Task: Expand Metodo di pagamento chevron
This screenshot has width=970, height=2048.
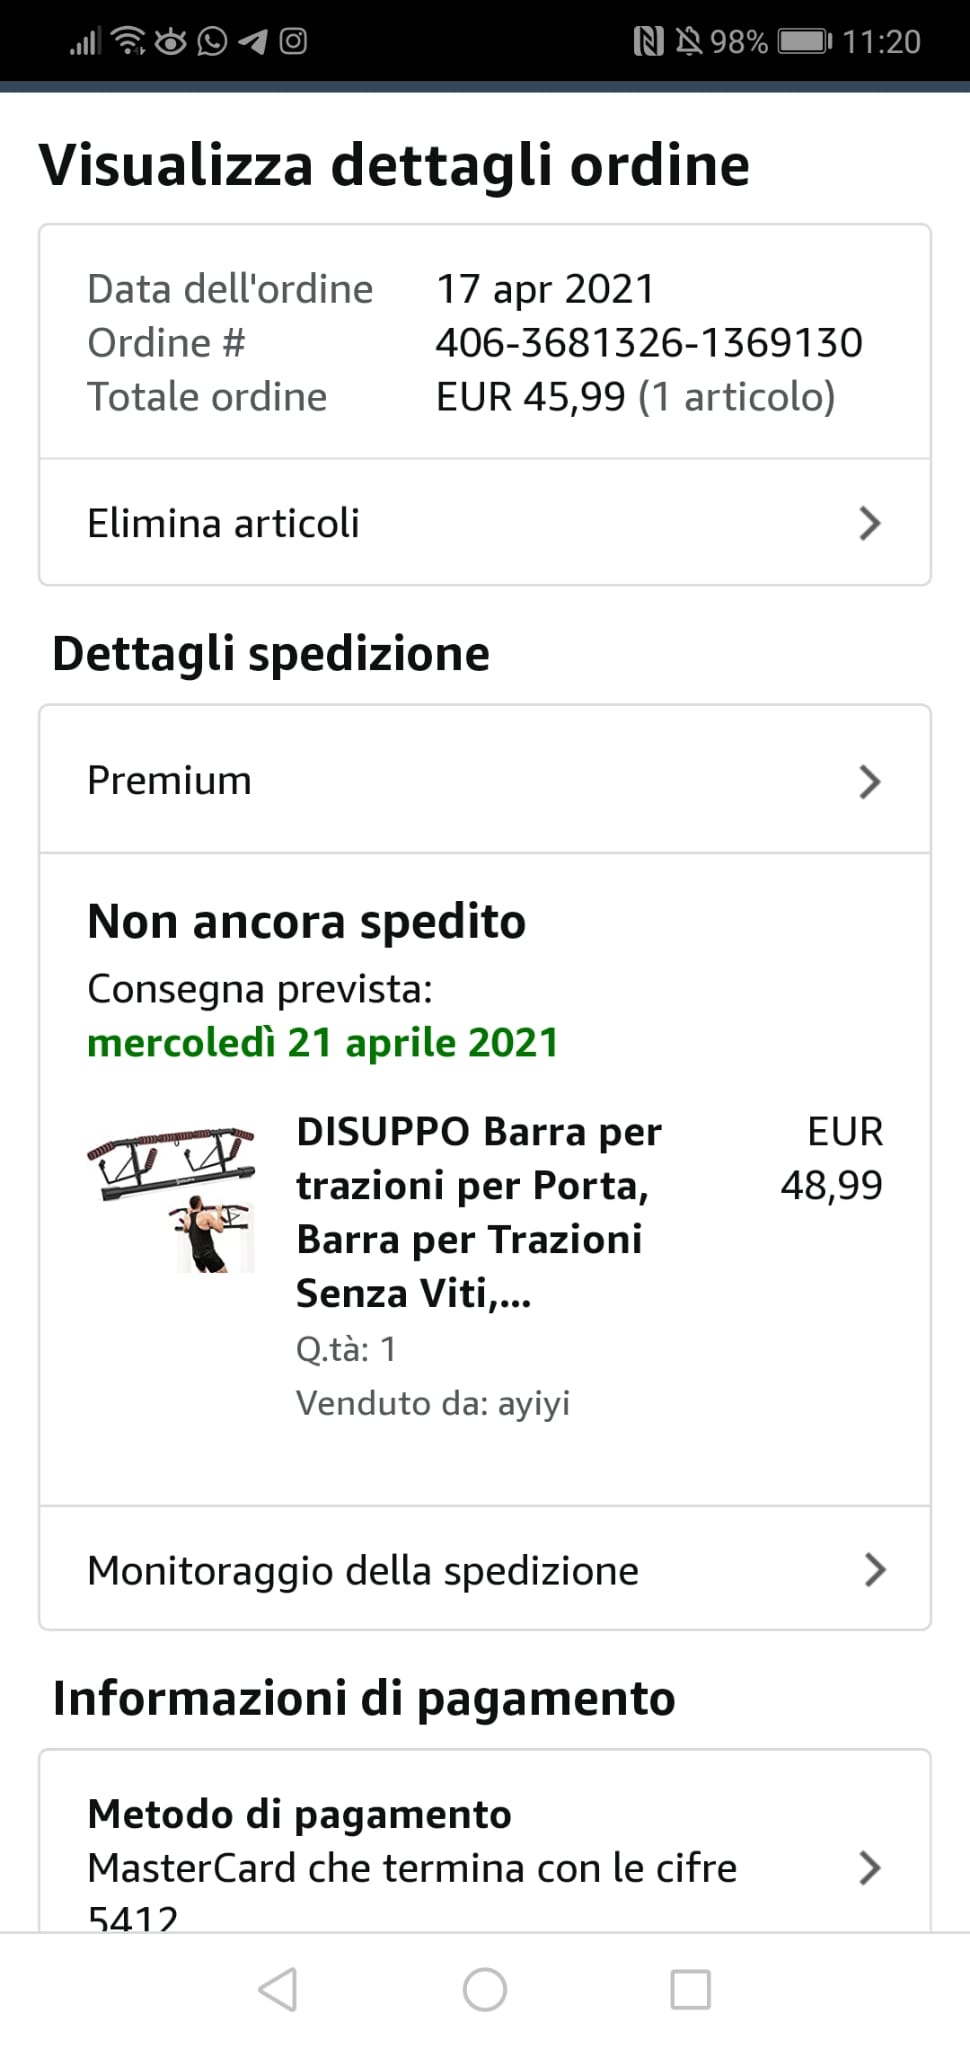Action: coord(869,1867)
